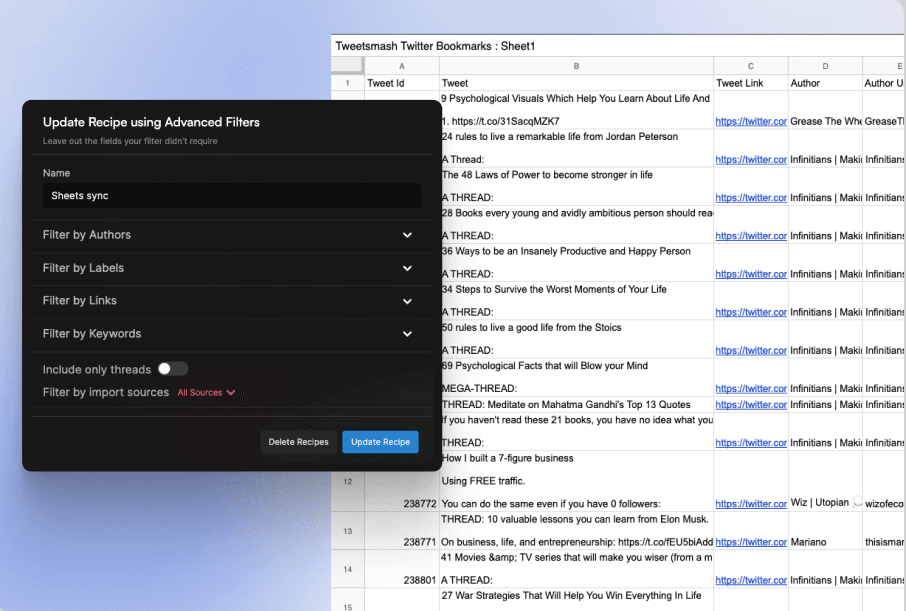Open twitter link for 24 rules thread row
The width and height of the screenshot is (906, 611).
click(x=751, y=160)
